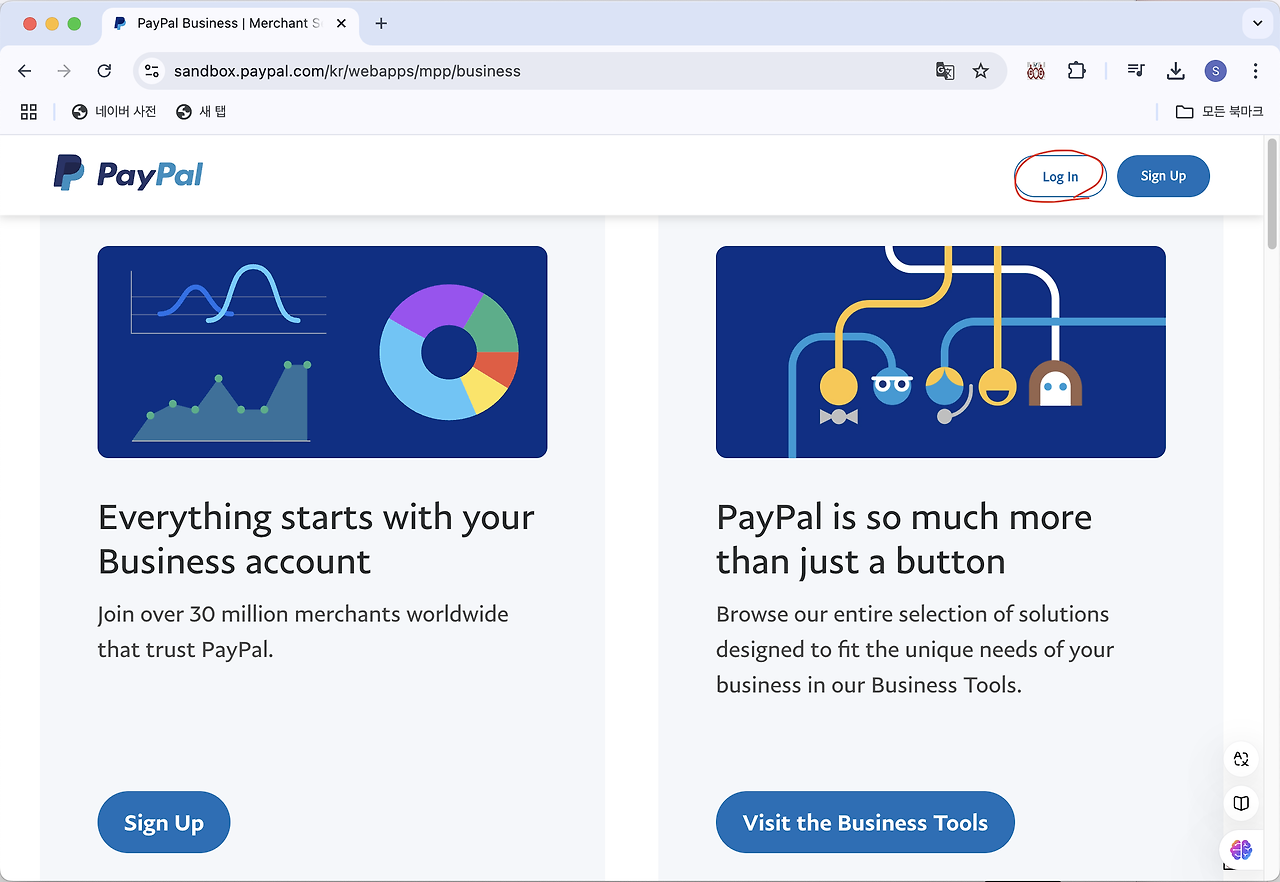Click 'Everything starts with your Business account' heading
Image resolution: width=1280 pixels, height=882 pixels.
pos(316,539)
